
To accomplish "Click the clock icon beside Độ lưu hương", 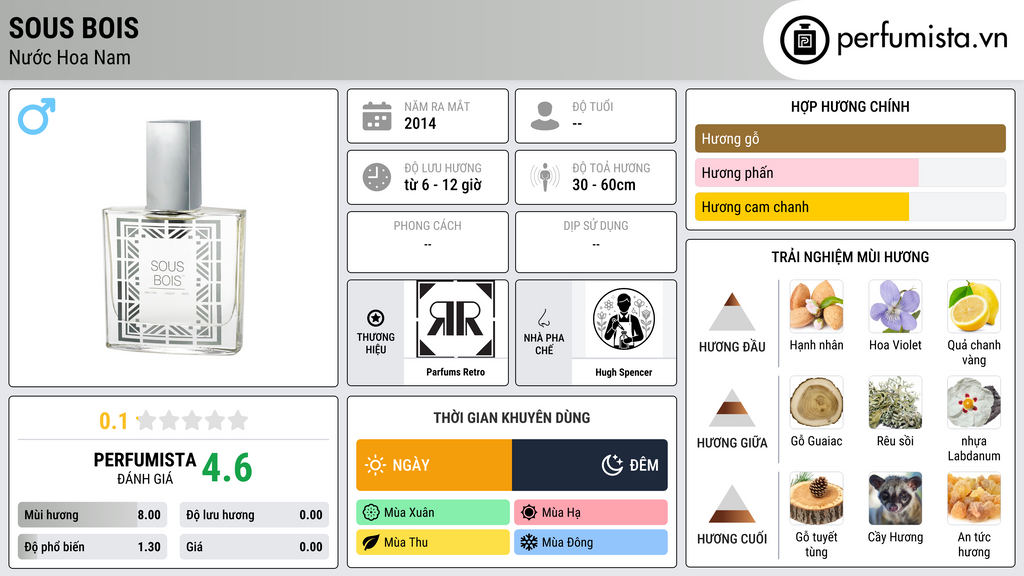I will pyautogui.click(x=377, y=177).
